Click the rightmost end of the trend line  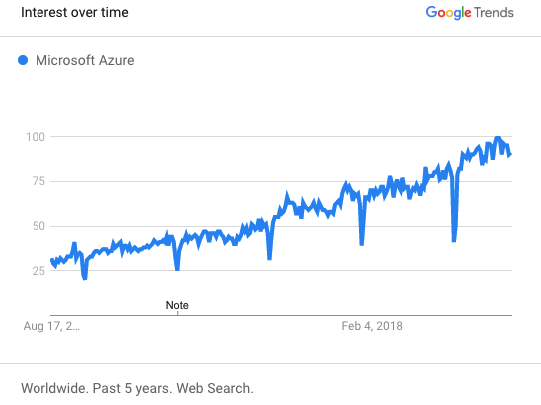click(510, 155)
